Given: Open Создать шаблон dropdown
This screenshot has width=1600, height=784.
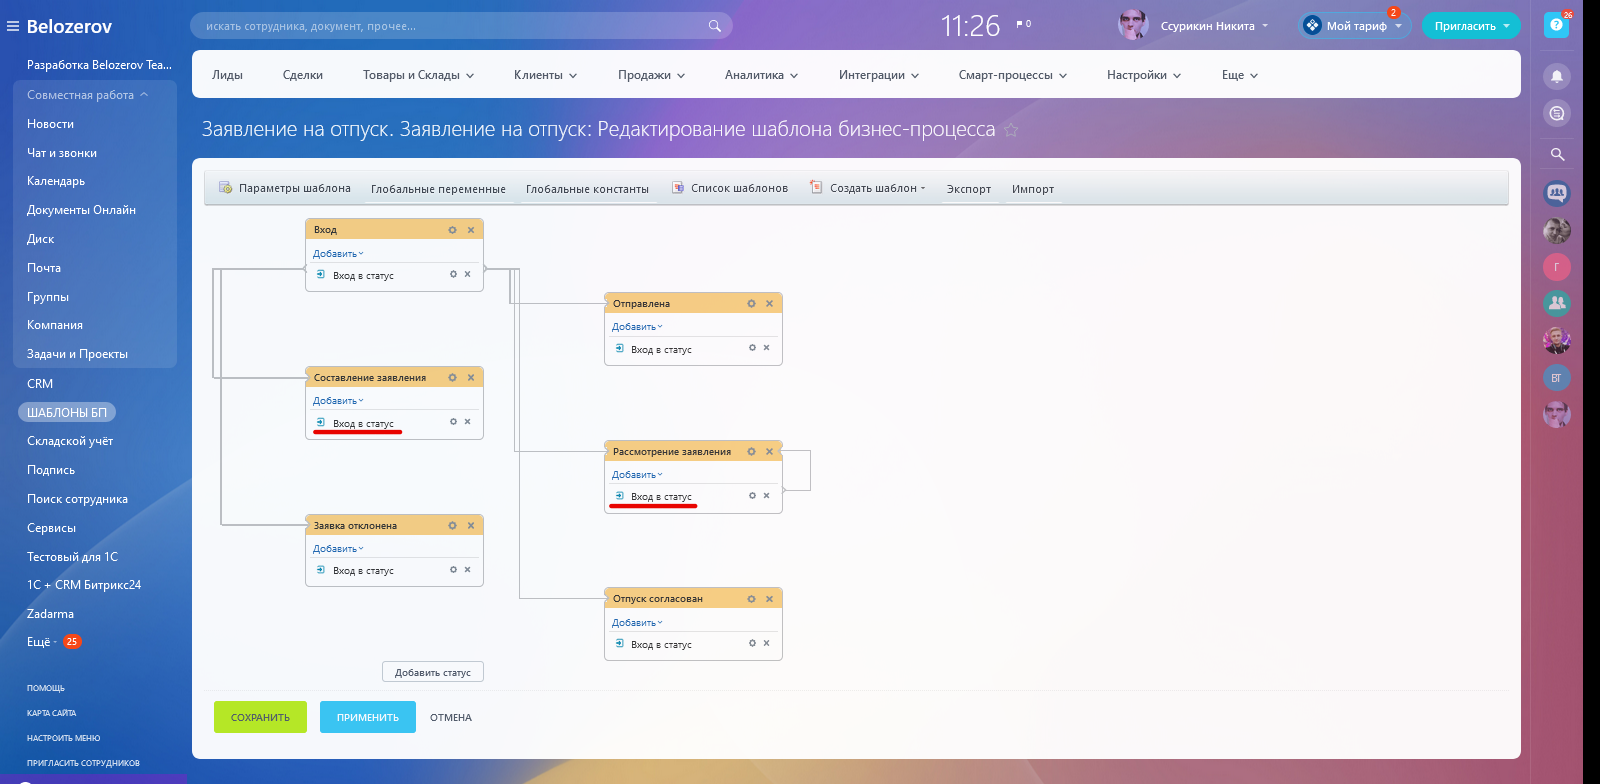Looking at the screenshot, I should (x=868, y=188).
